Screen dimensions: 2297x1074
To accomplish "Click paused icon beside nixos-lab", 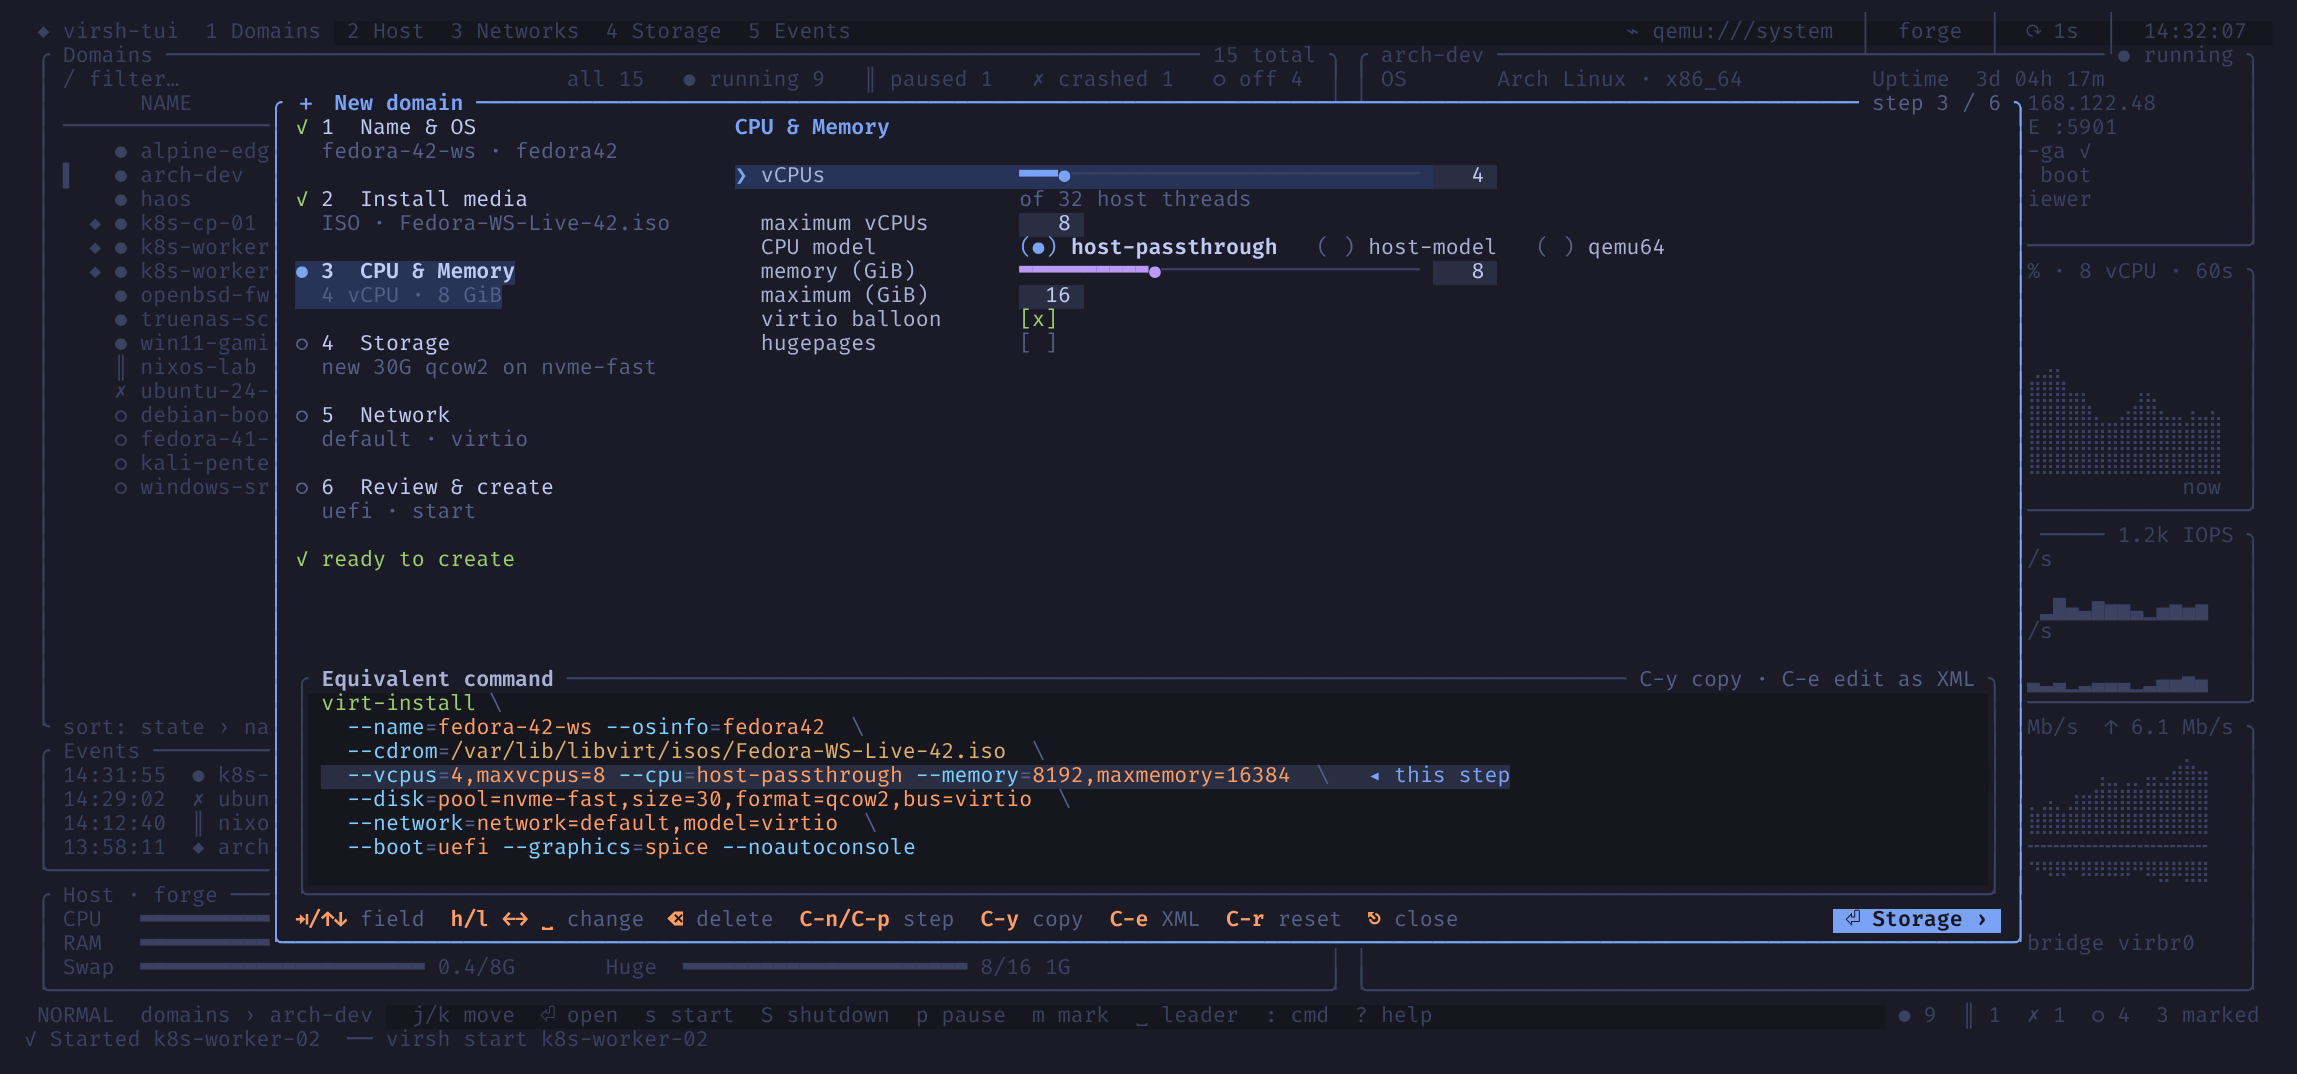I will tap(121, 367).
